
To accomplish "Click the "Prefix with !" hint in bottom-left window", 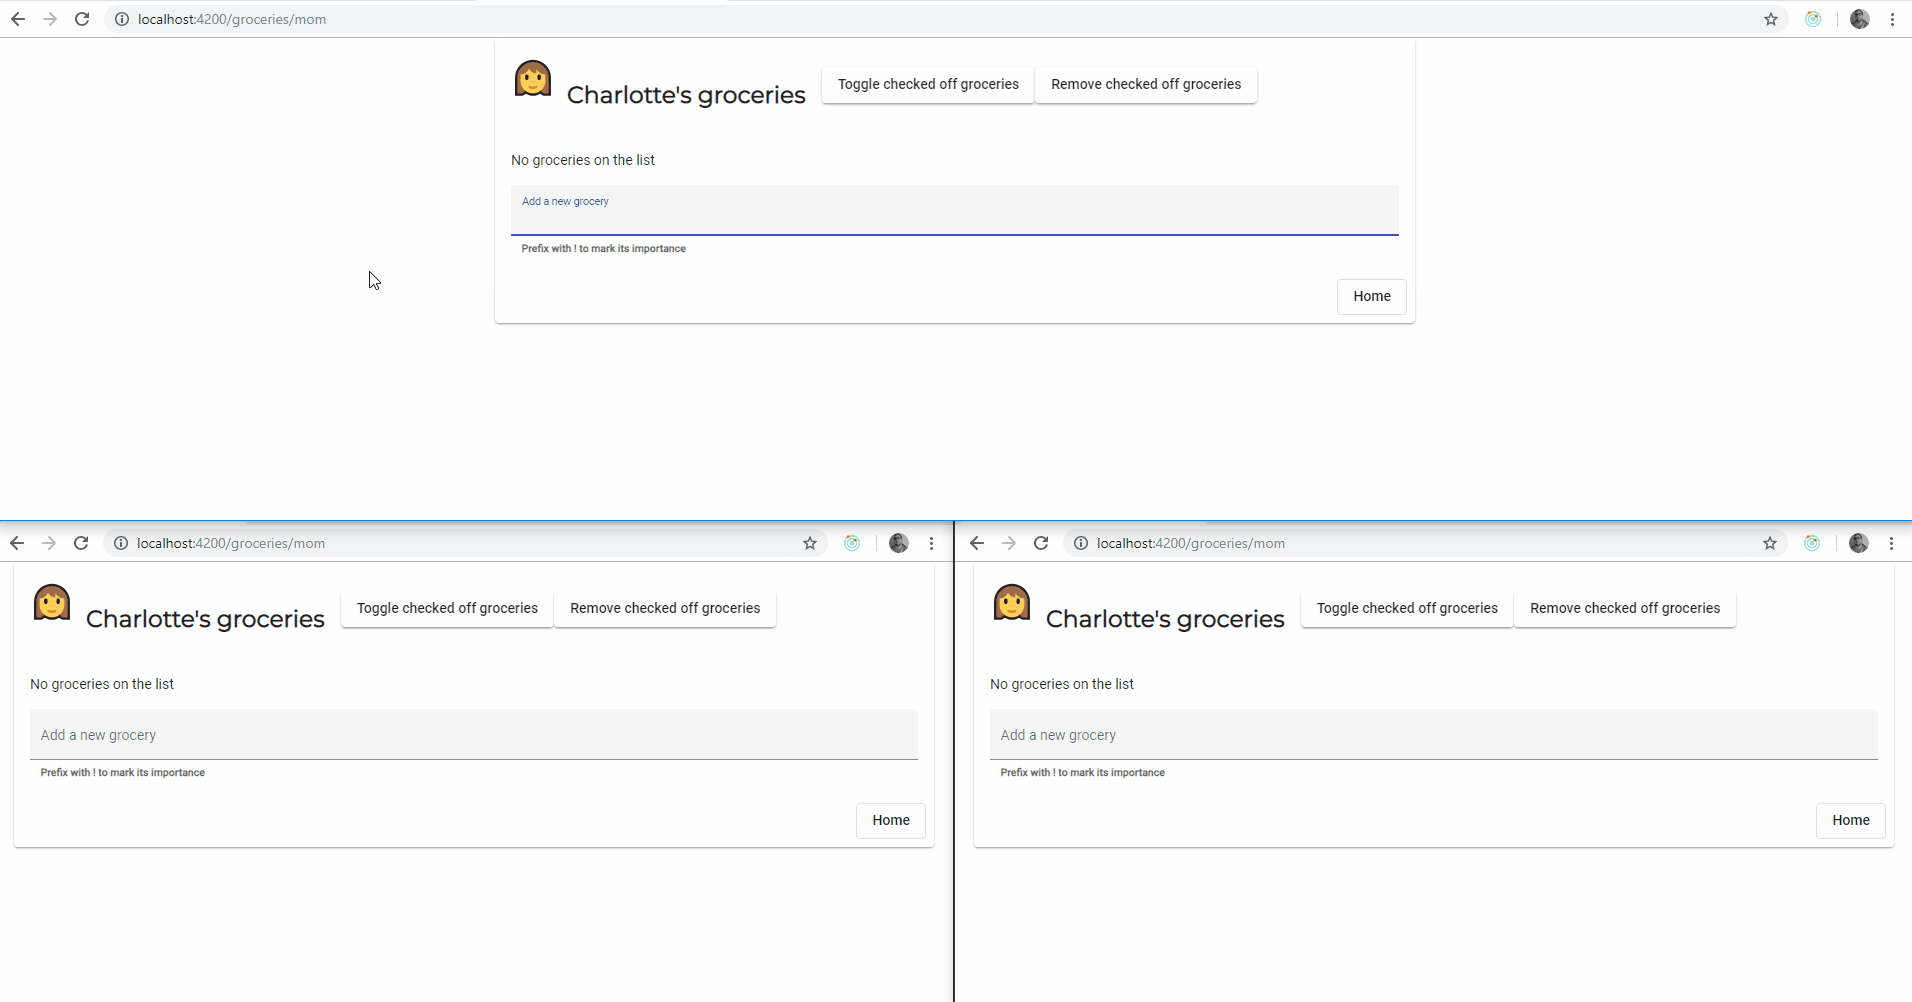I will click(122, 773).
